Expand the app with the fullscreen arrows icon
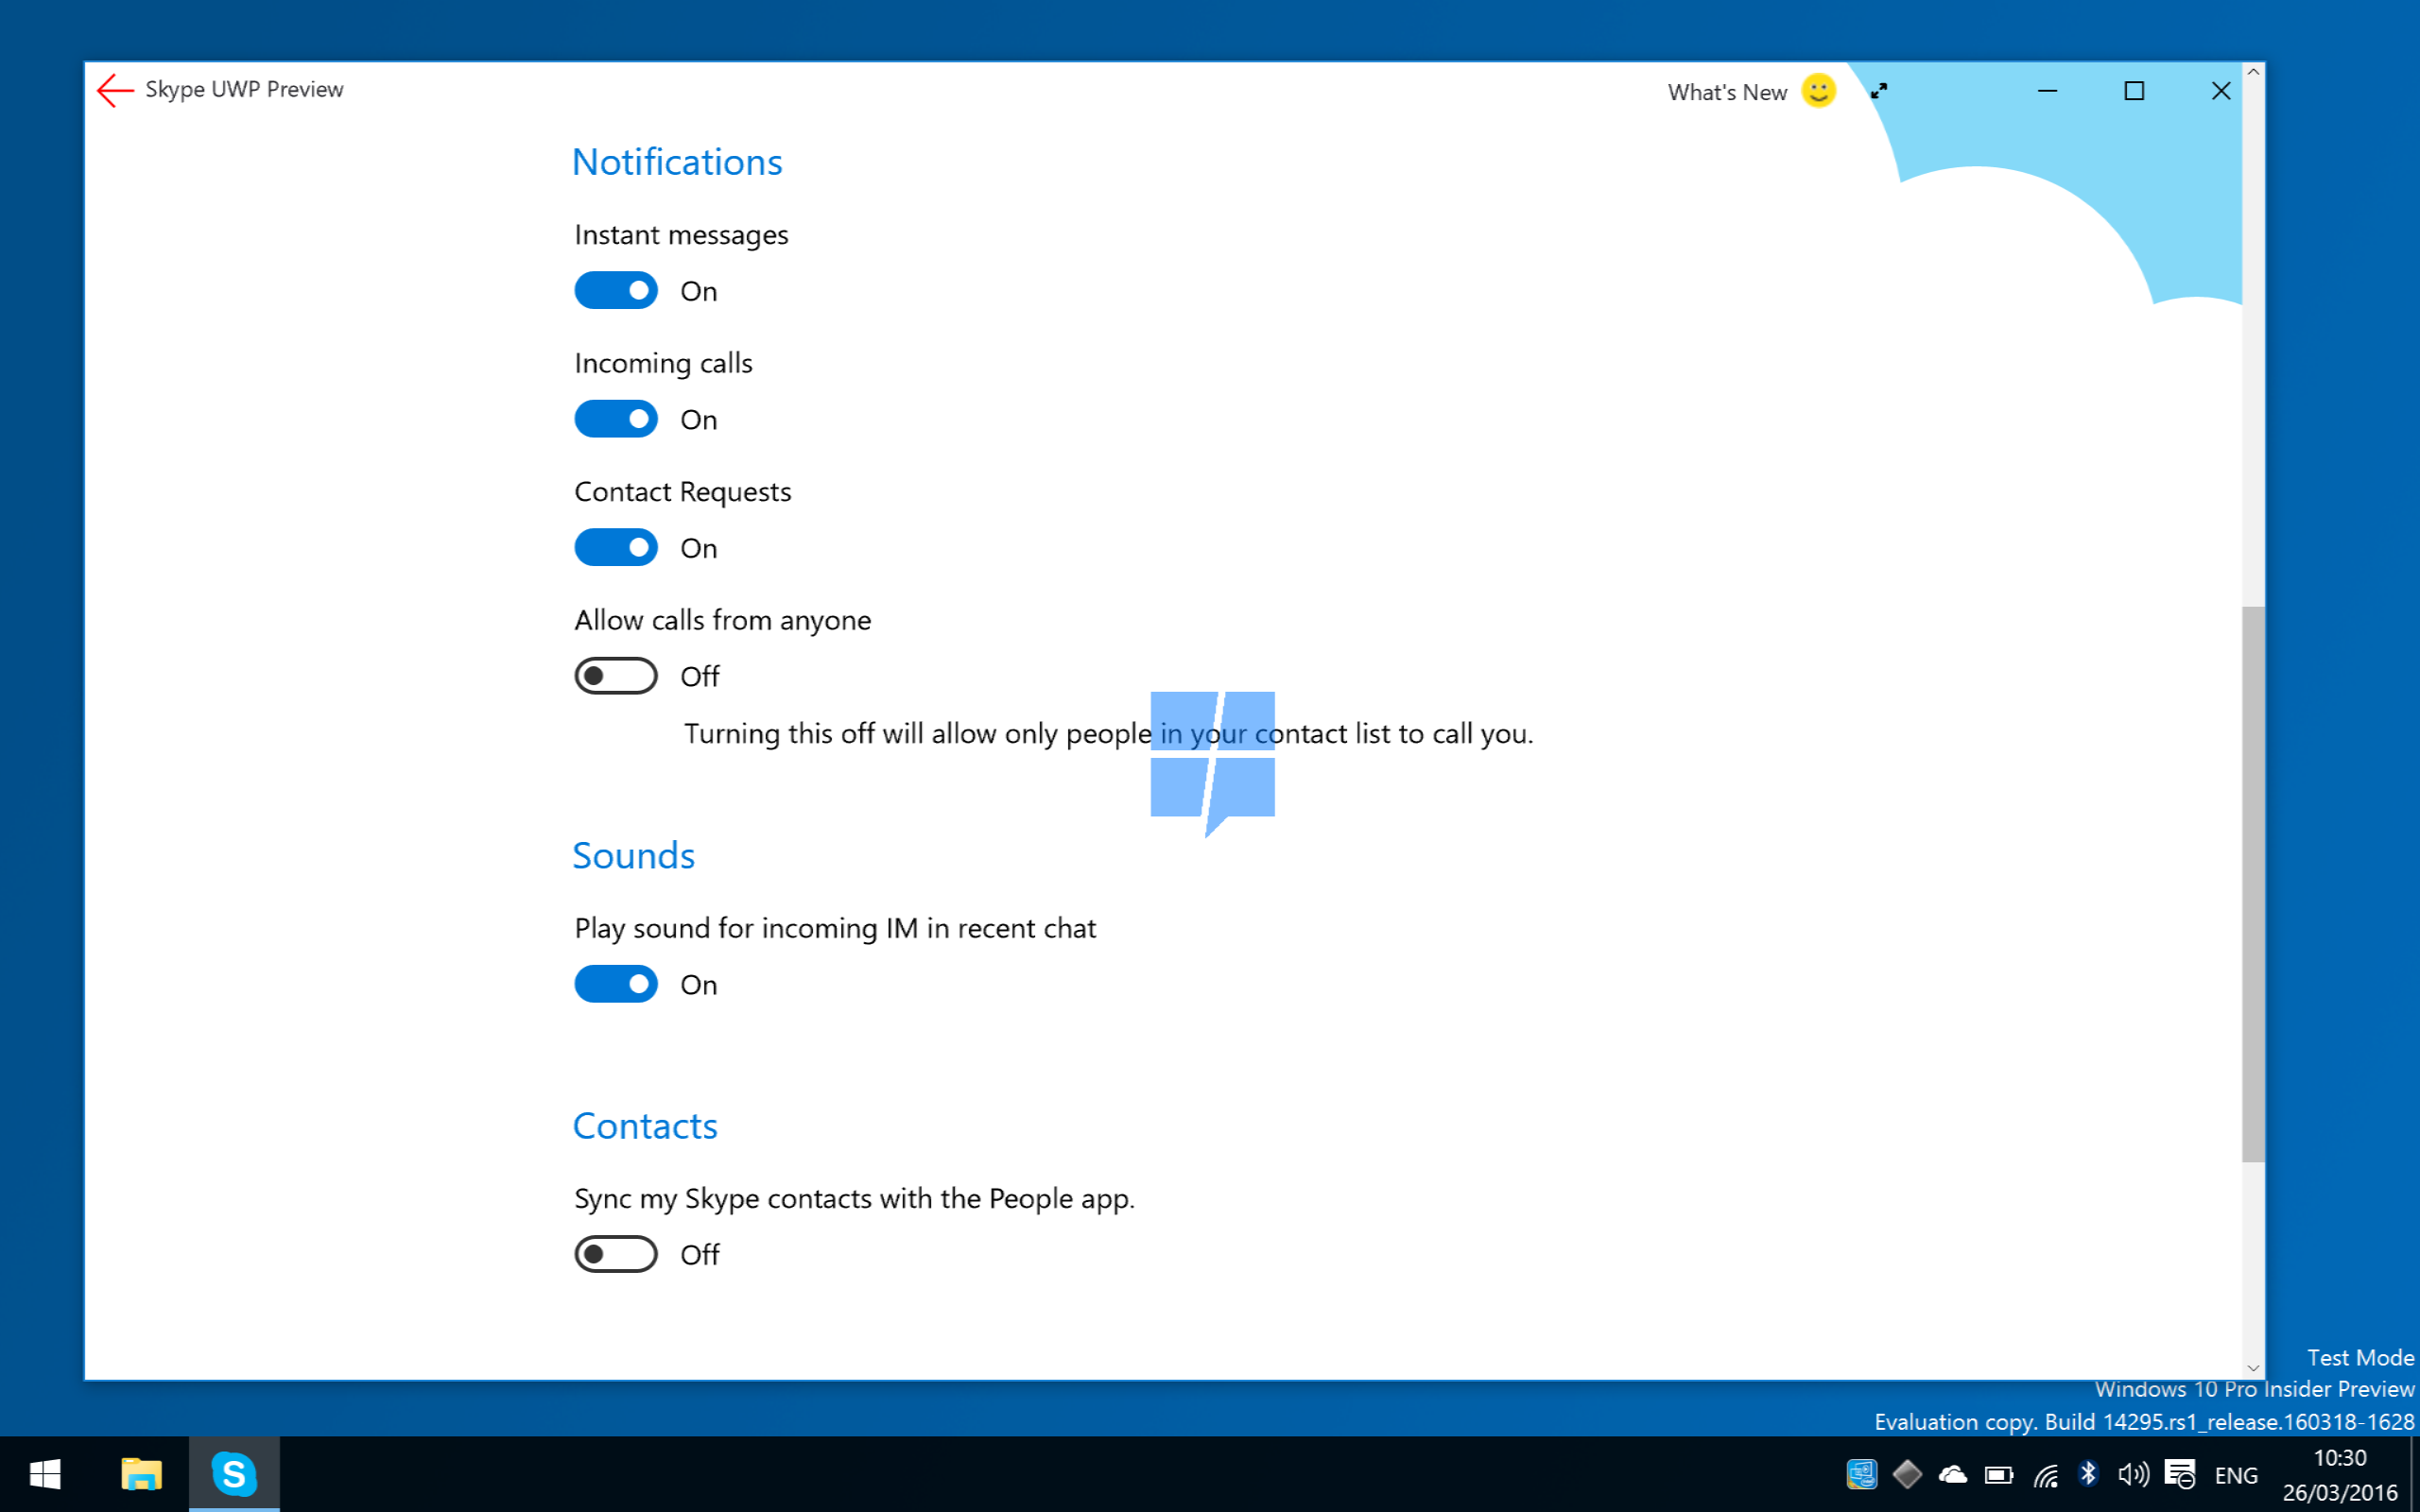 tap(1879, 91)
